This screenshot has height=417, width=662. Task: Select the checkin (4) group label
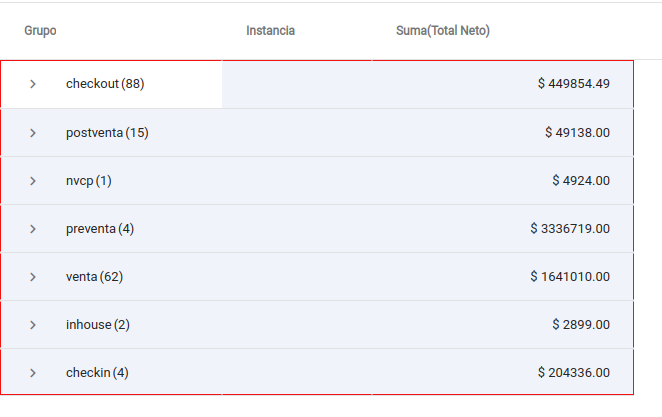point(97,372)
